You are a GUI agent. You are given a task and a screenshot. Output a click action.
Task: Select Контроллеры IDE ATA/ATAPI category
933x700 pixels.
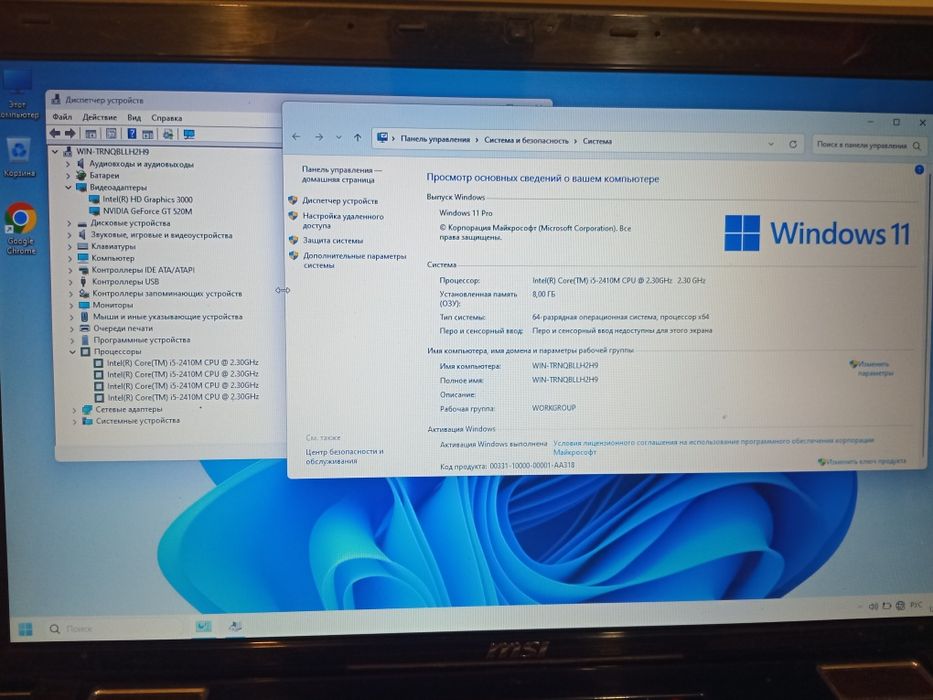[x=143, y=270]
